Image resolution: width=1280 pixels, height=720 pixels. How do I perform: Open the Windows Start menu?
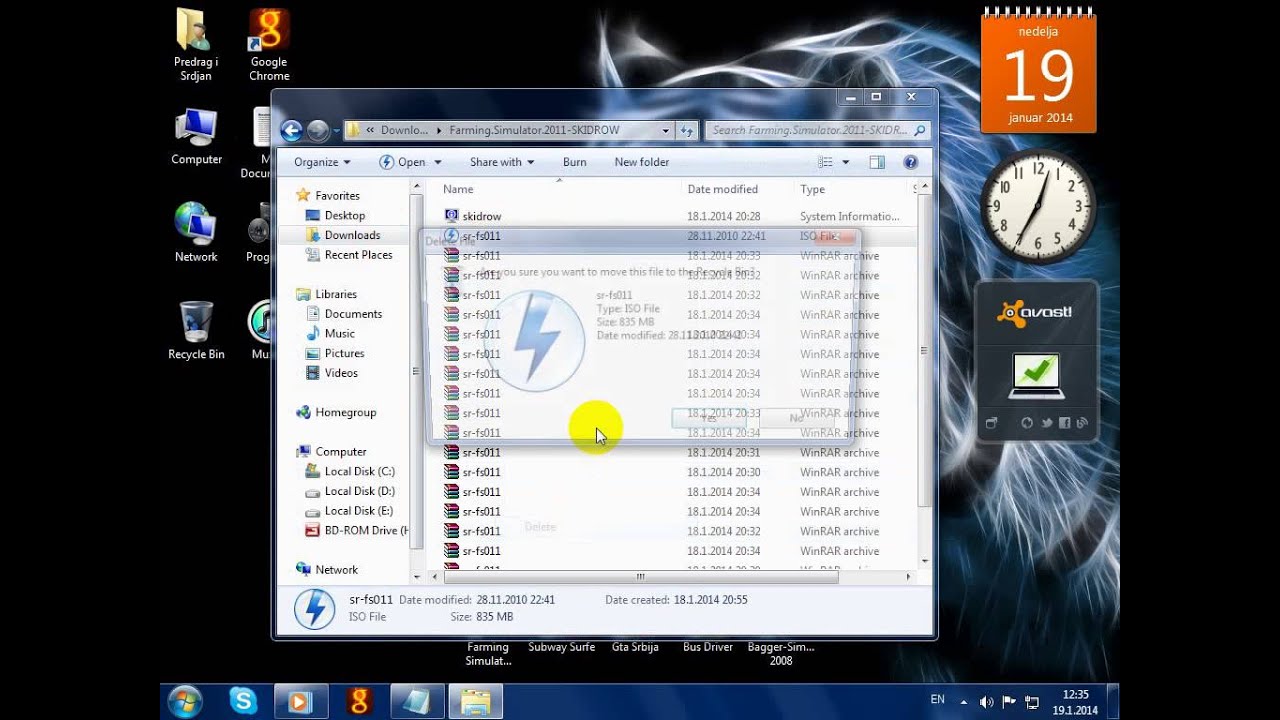[x=186, y=701]
